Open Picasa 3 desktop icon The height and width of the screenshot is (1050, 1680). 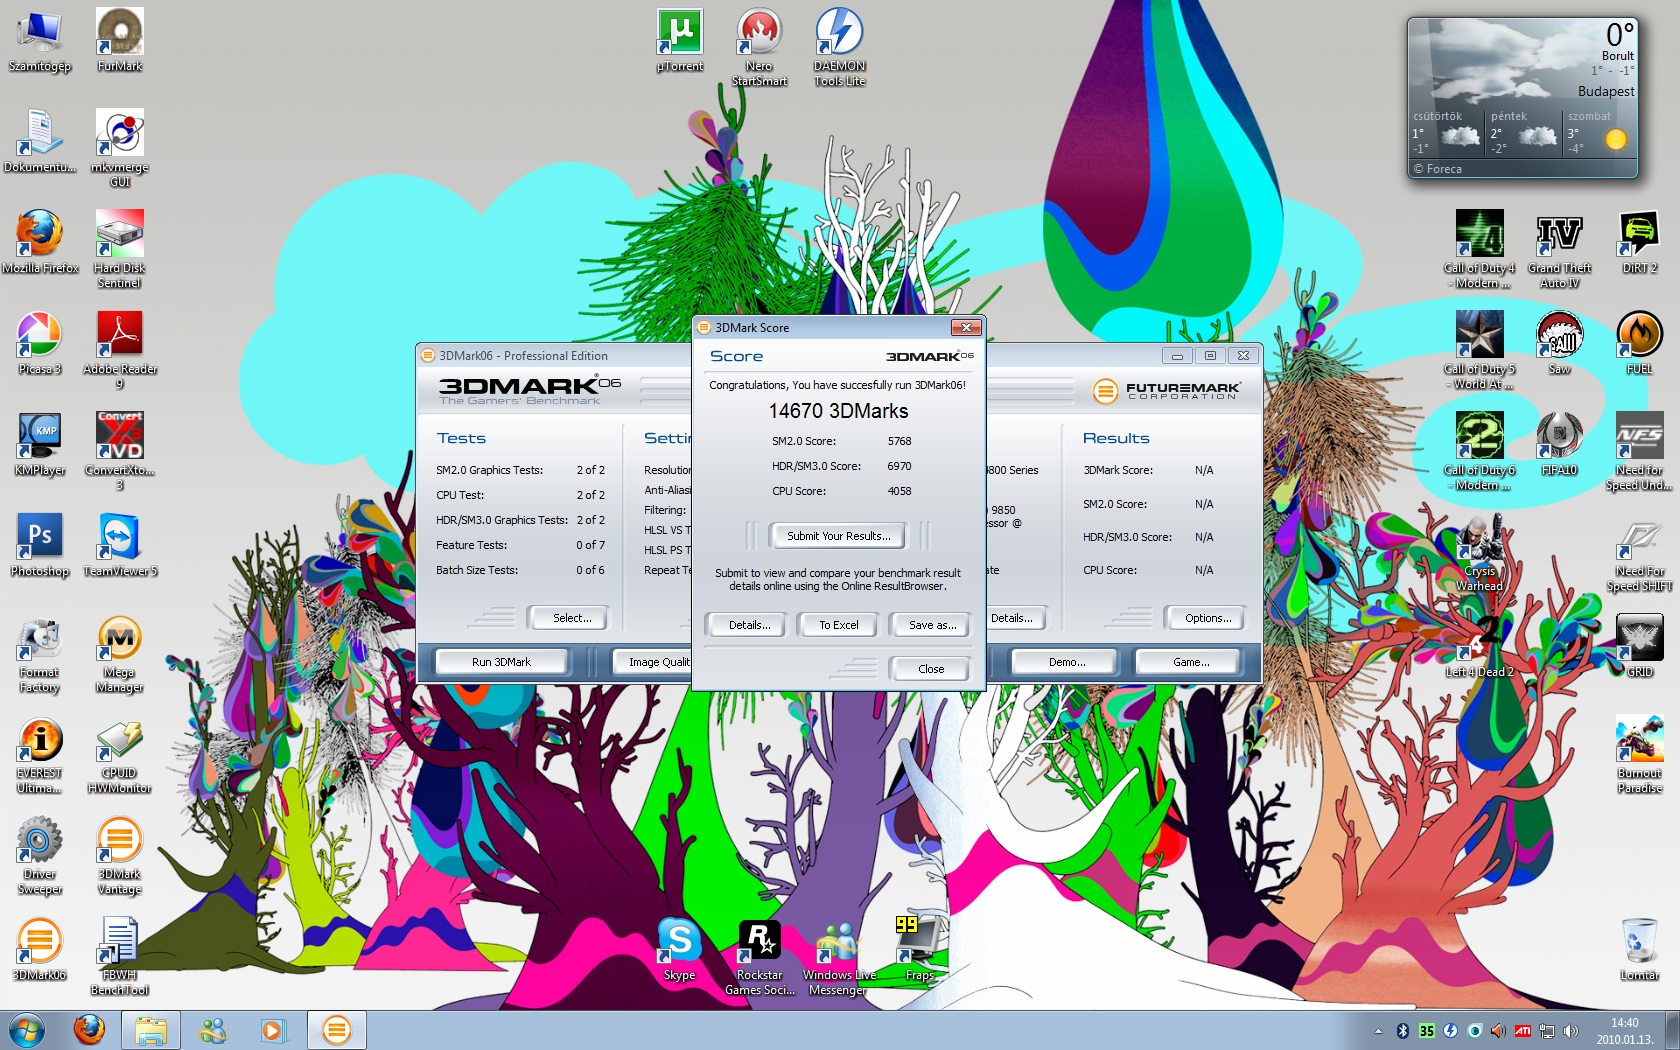(40, 343)
